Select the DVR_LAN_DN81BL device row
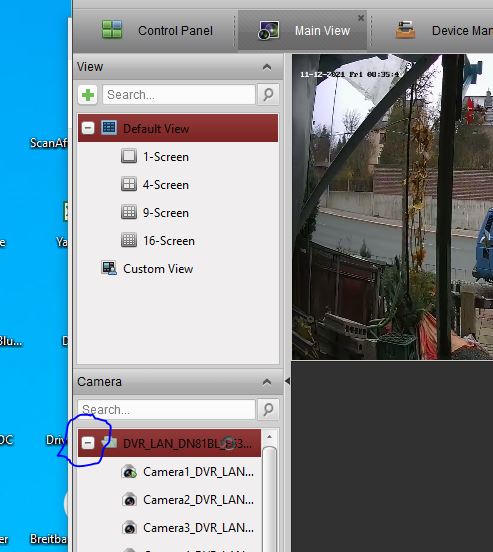Image resolution: width=493 pixels, height=552 pixels. 169,443
